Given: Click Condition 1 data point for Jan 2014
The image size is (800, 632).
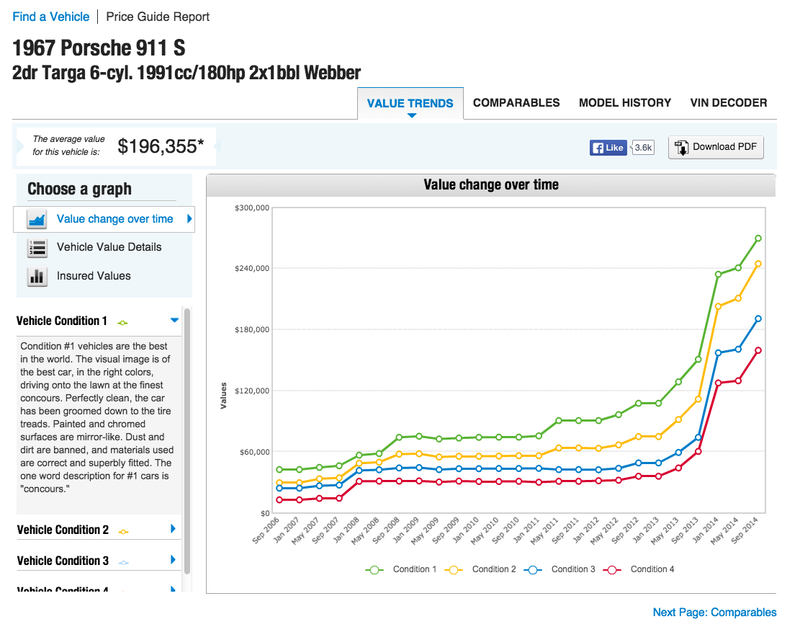Looking at the screenshot, I should 718,275.
